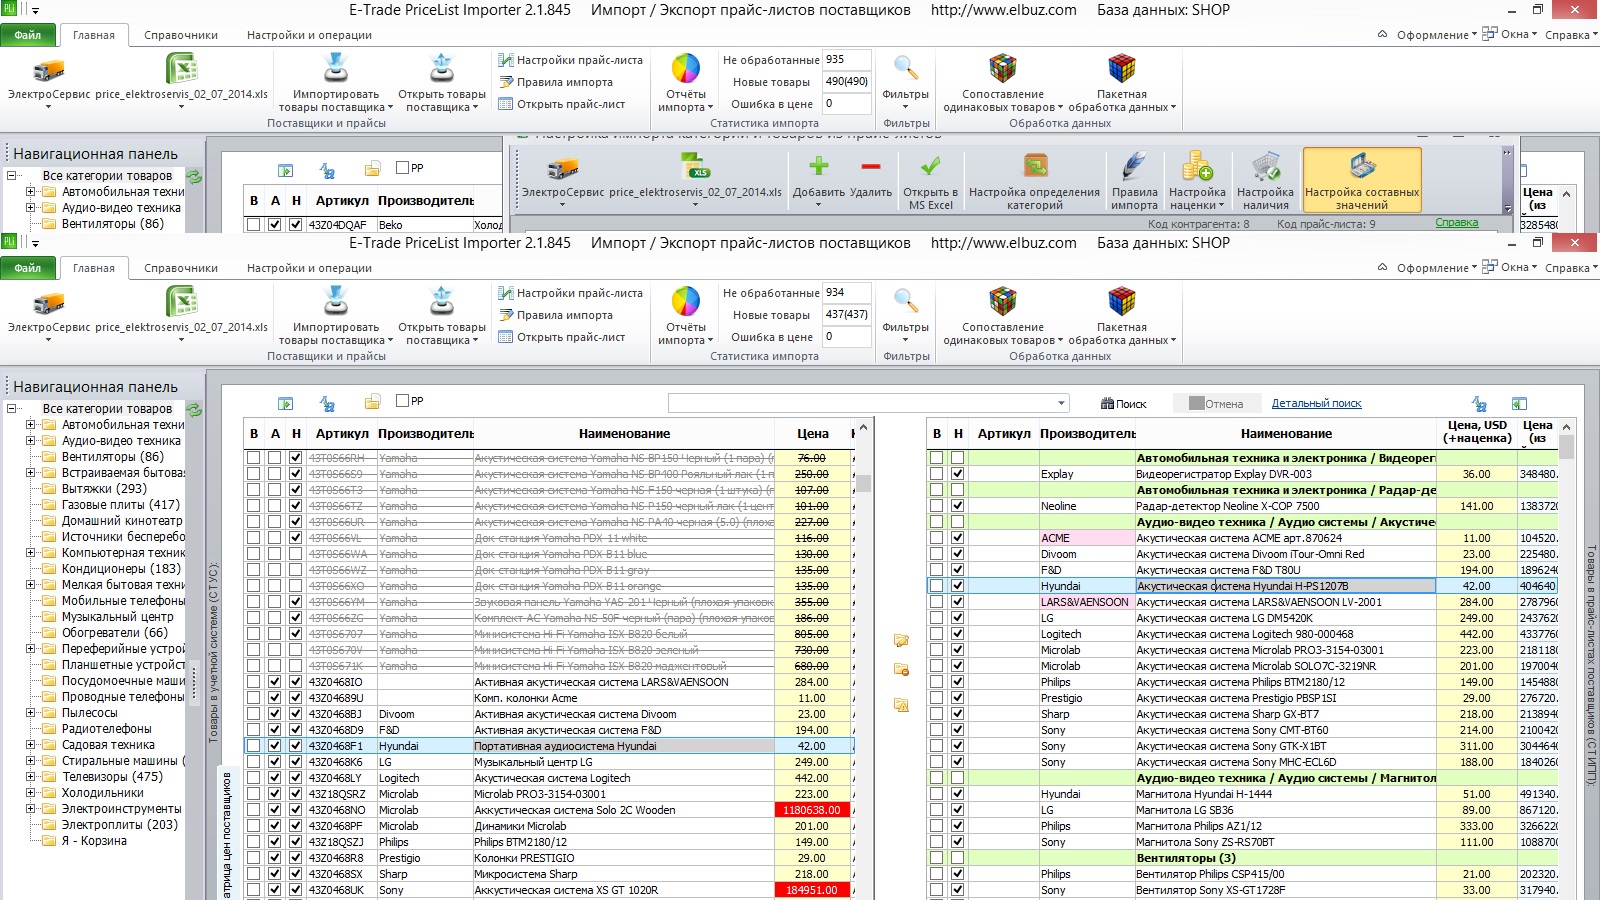Click Открыть товары поставщика icon in lower window
Viewport: 1600px width, 900px height.
[x=441, y=300]
